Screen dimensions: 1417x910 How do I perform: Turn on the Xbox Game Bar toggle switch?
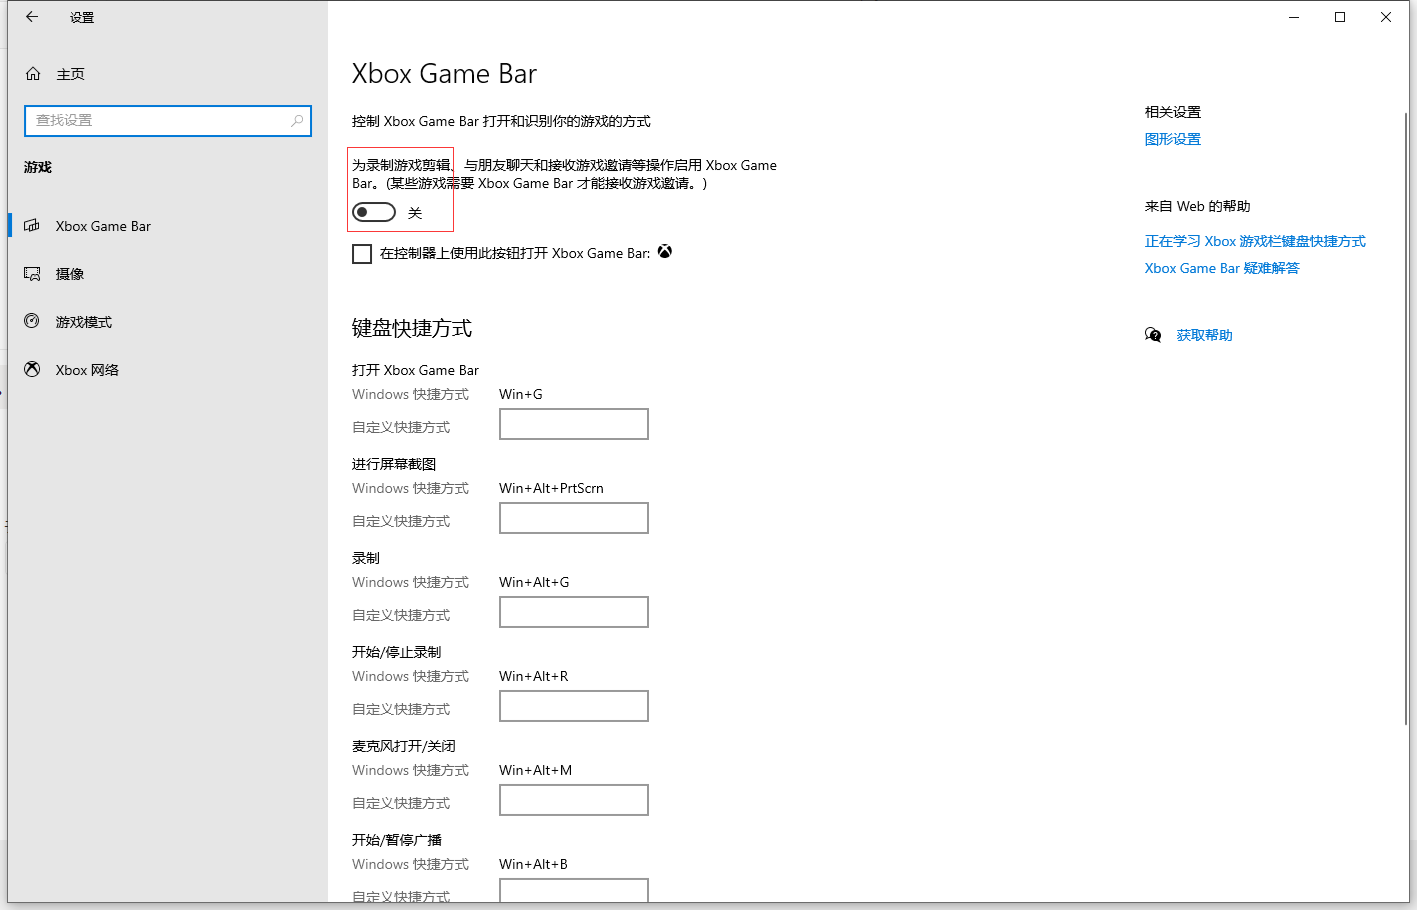click(374, 212)
